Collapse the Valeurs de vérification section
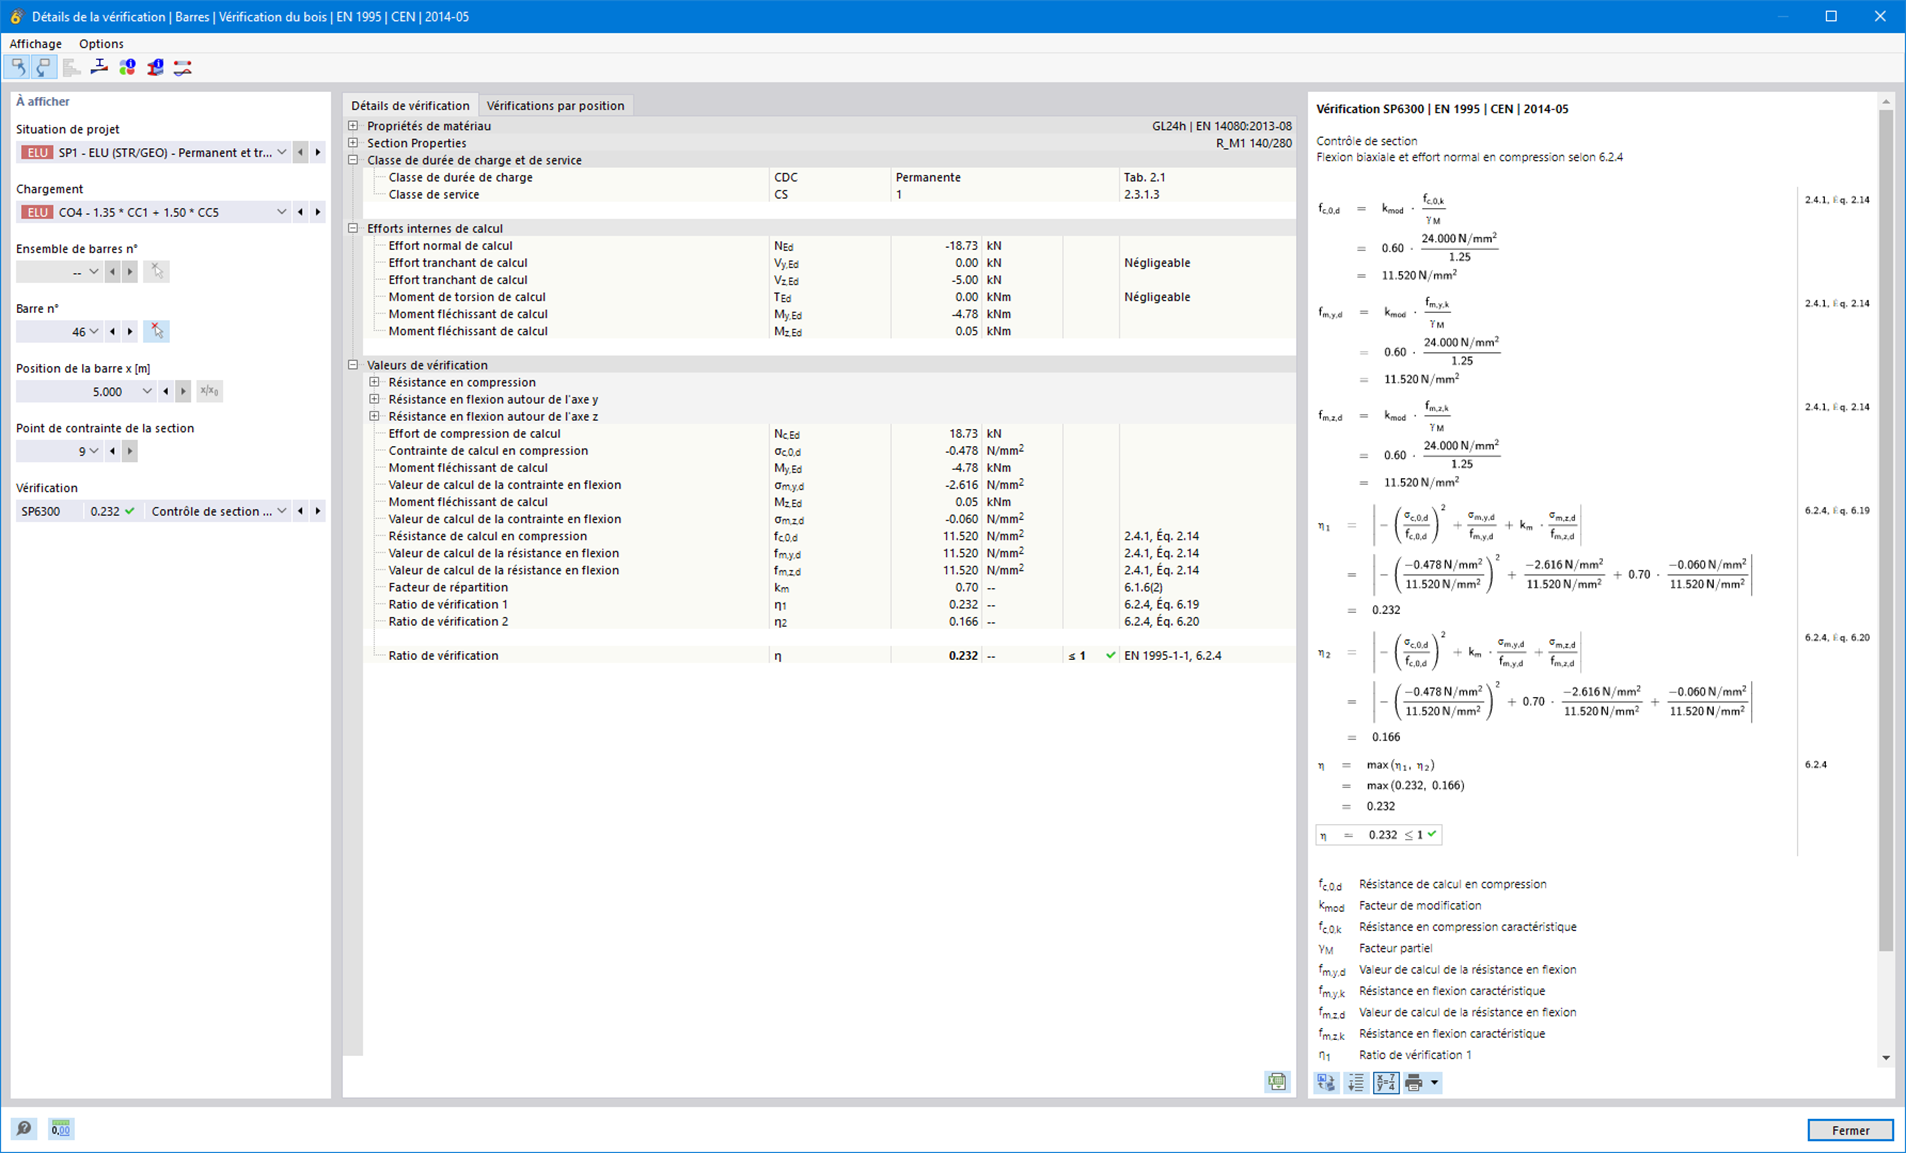1906x1153 pixels. pyautogui.click(x=353, y=365)
